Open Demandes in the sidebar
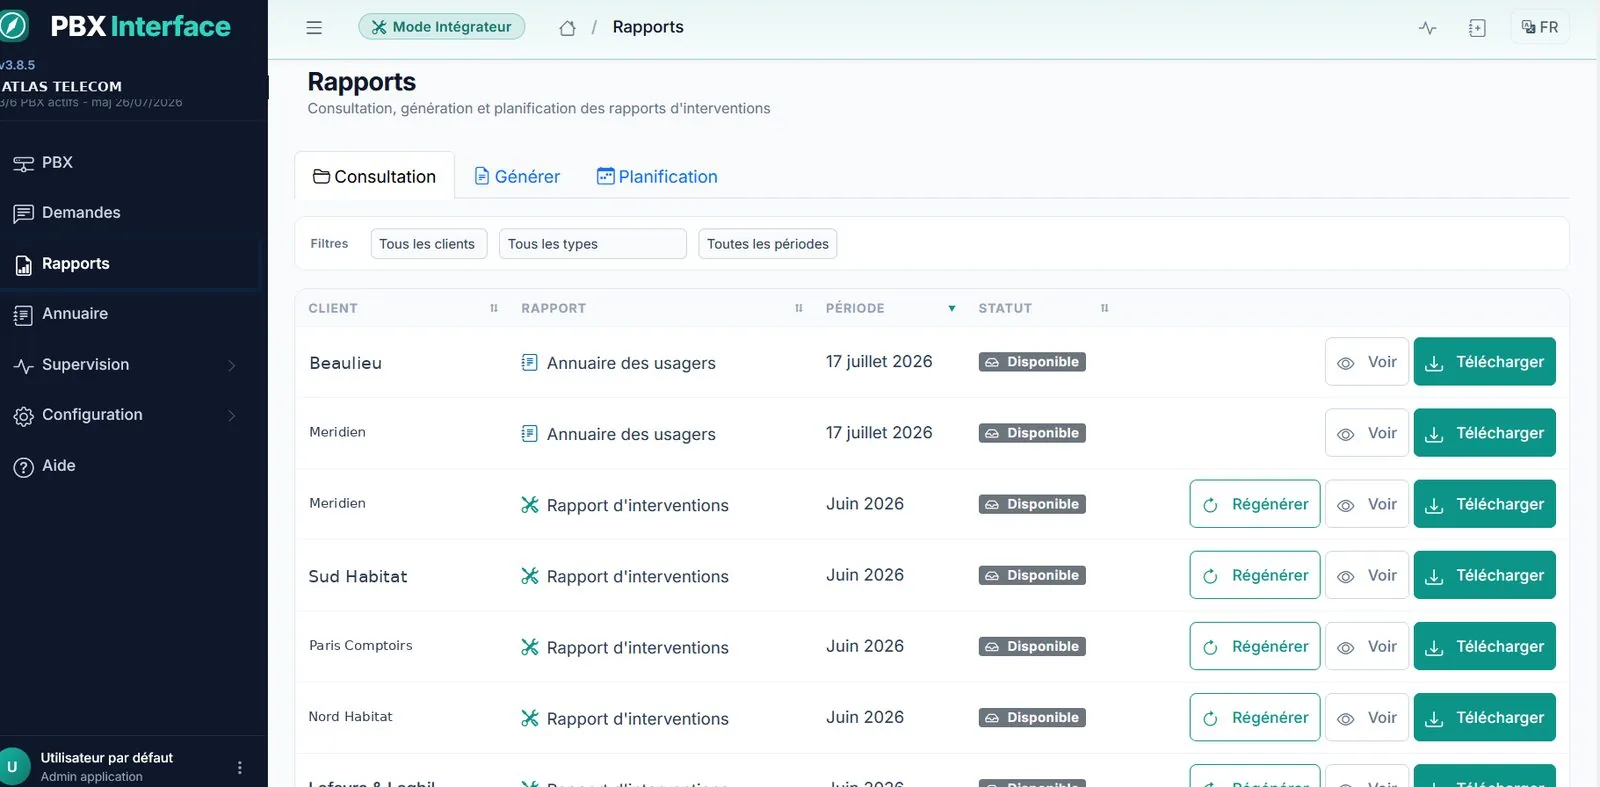 130,213
